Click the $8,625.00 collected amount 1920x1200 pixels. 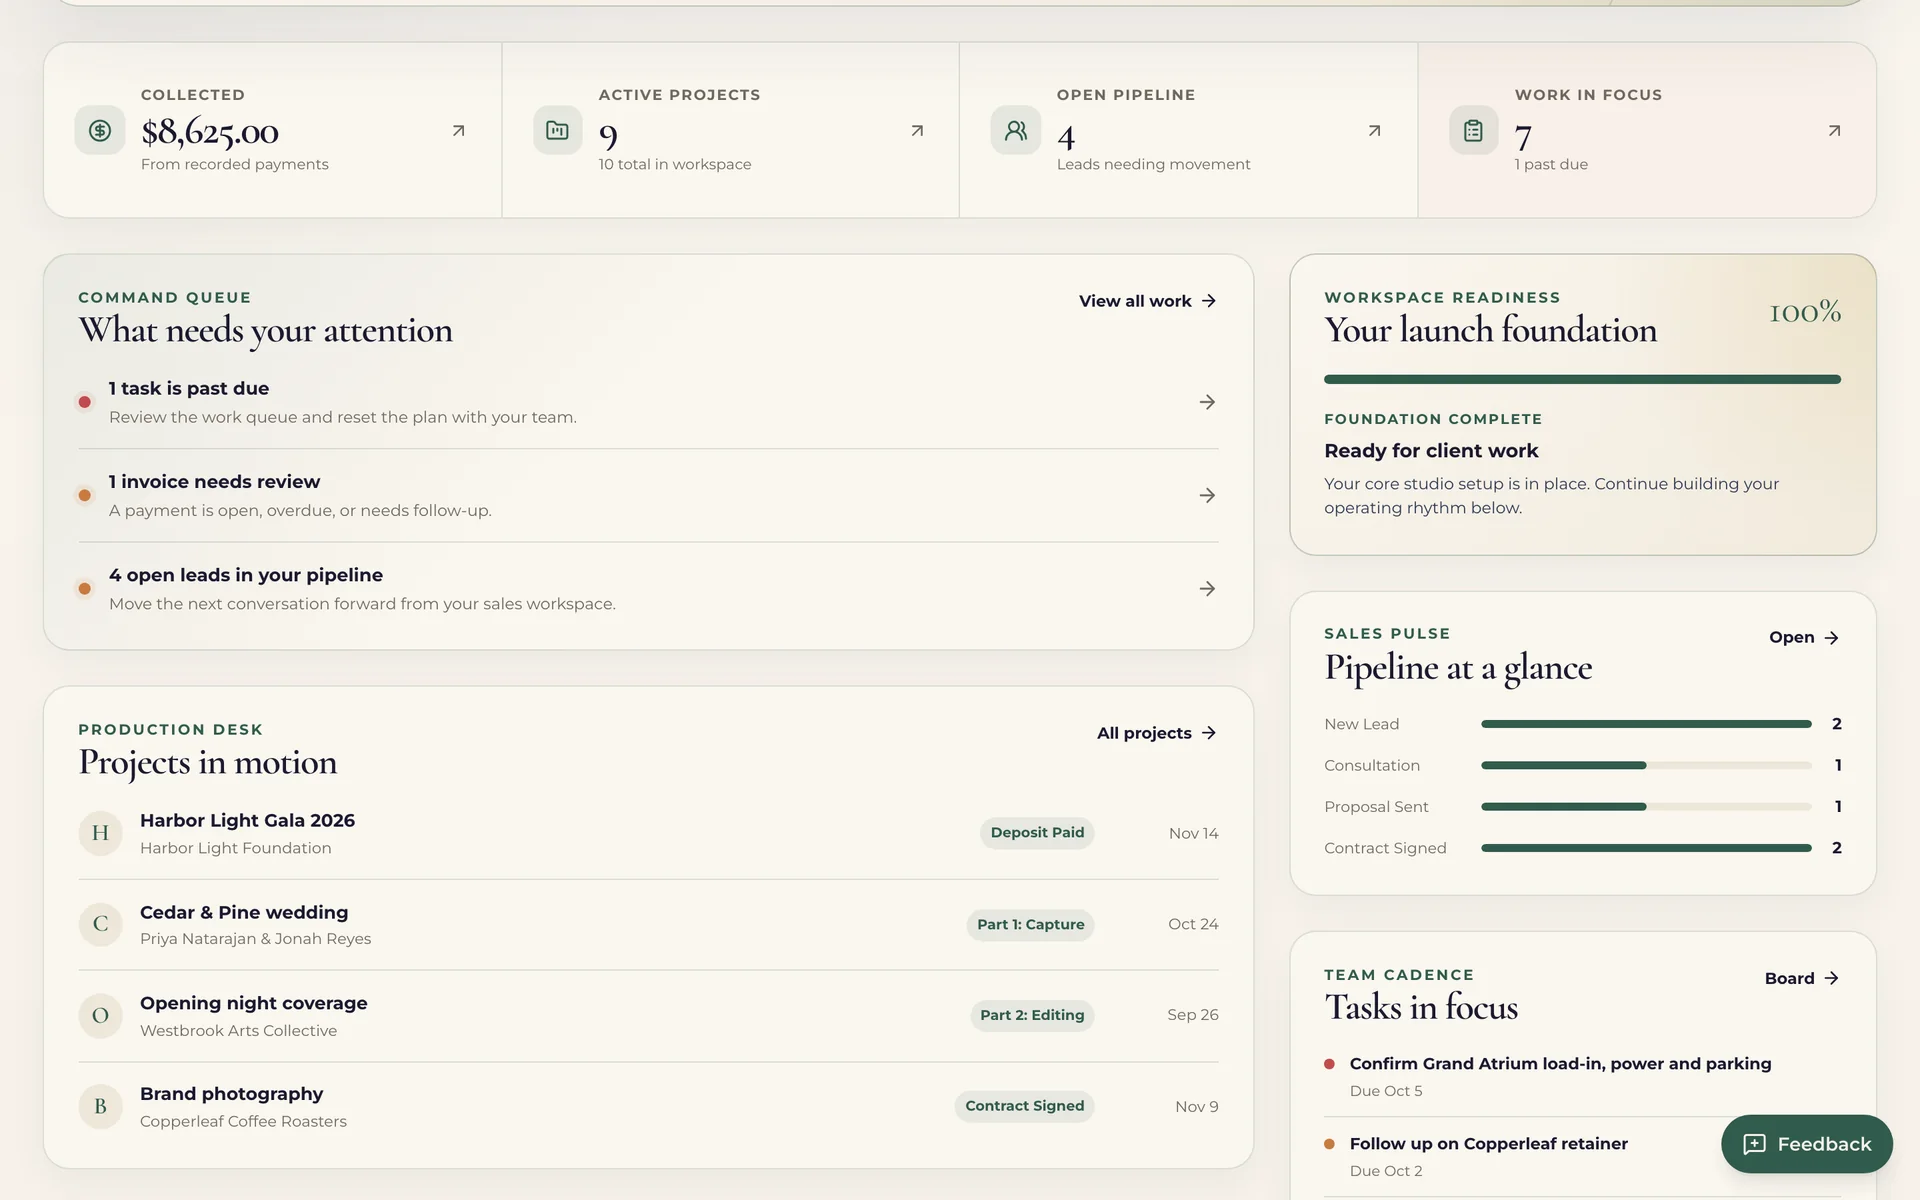coord(210,132)
